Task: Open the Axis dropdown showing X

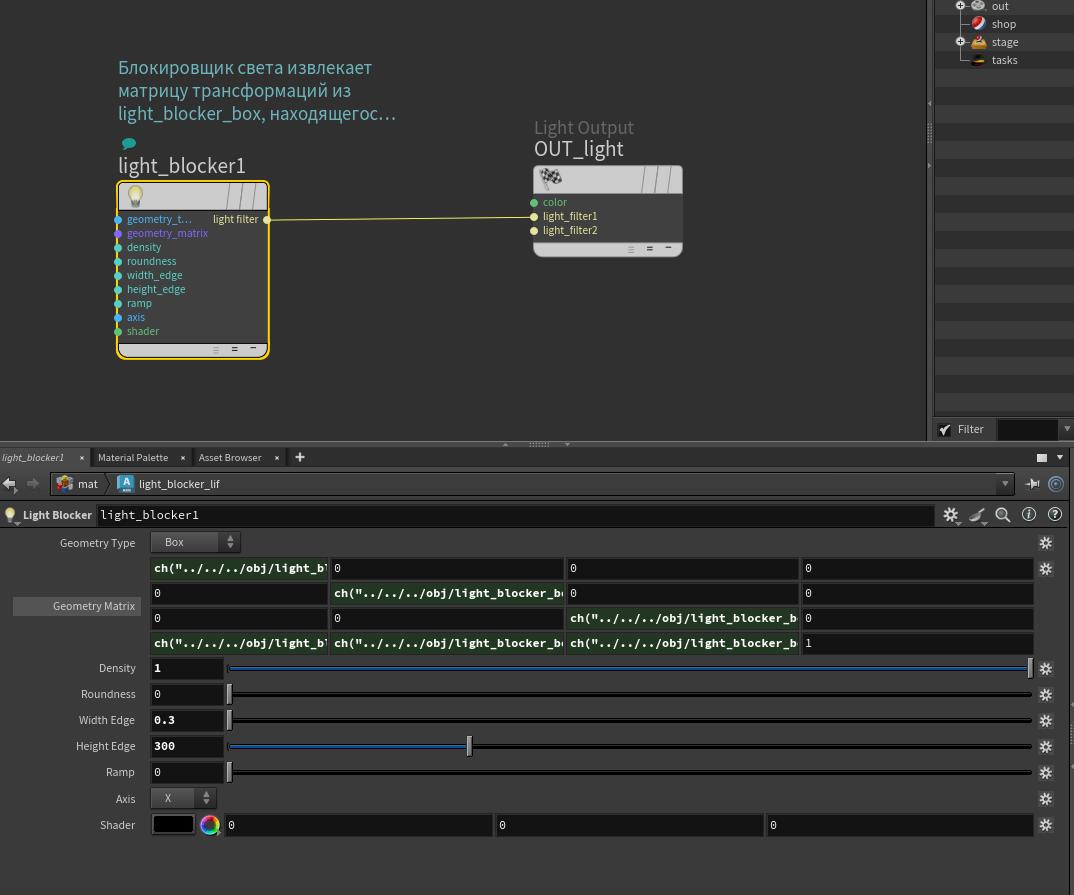Action: (x=183, y=798)
